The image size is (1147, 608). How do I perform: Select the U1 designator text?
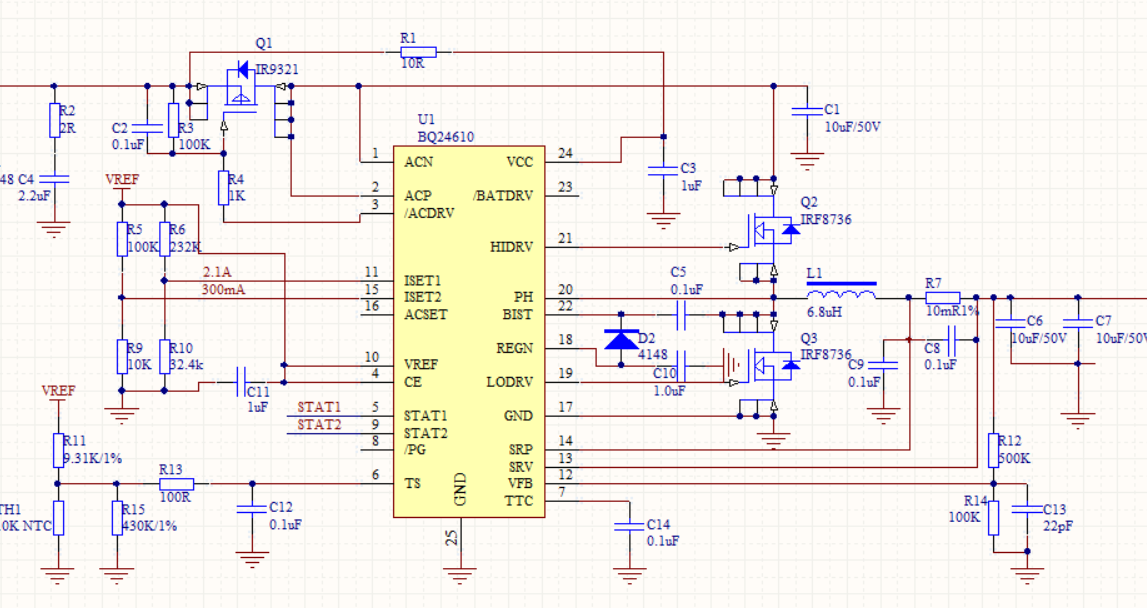pyautogui.click(x=426, y=119)
